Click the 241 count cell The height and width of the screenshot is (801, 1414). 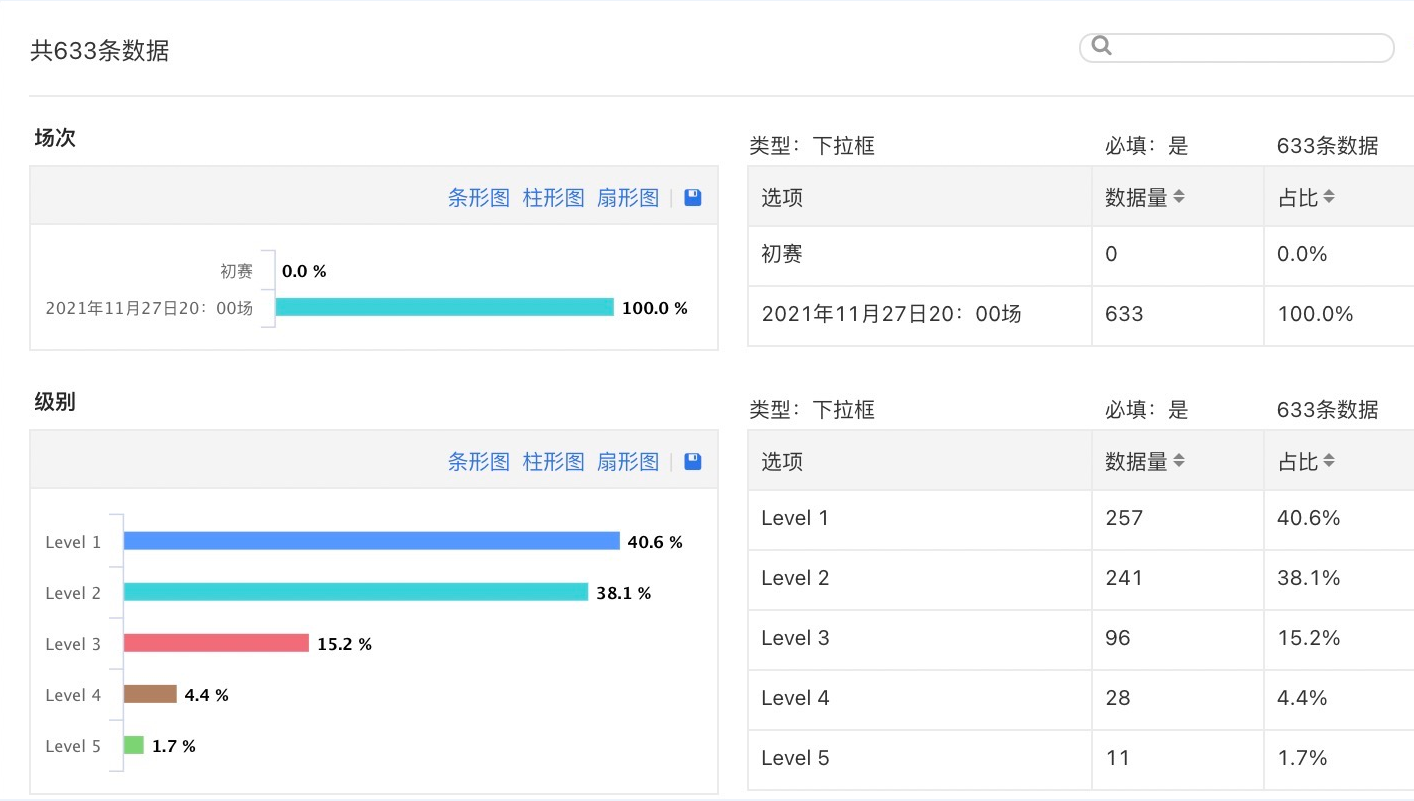1178,579
